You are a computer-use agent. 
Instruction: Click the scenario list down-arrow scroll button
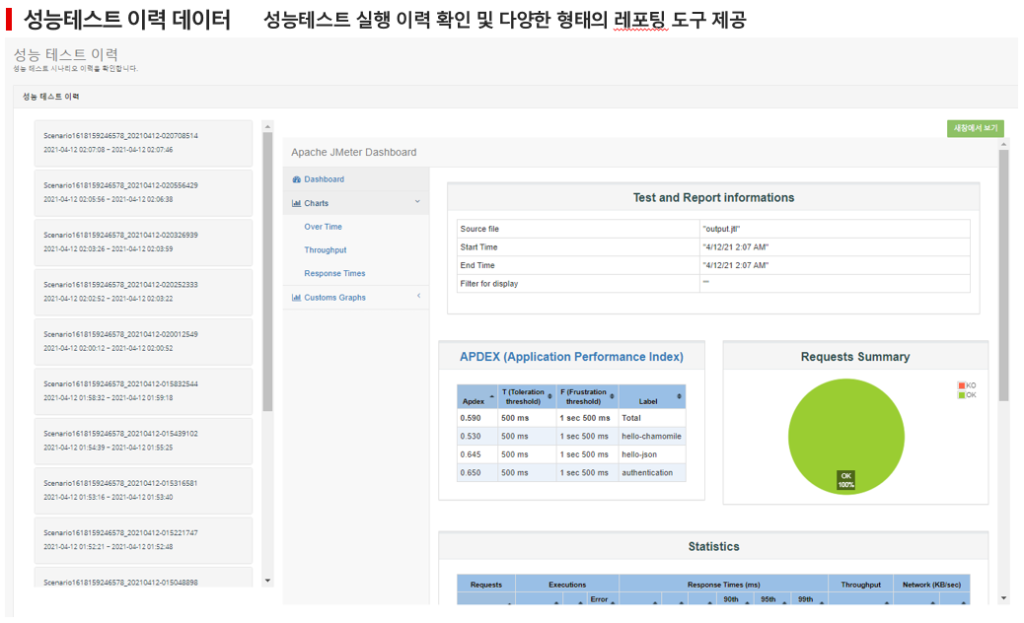[267, 581]
